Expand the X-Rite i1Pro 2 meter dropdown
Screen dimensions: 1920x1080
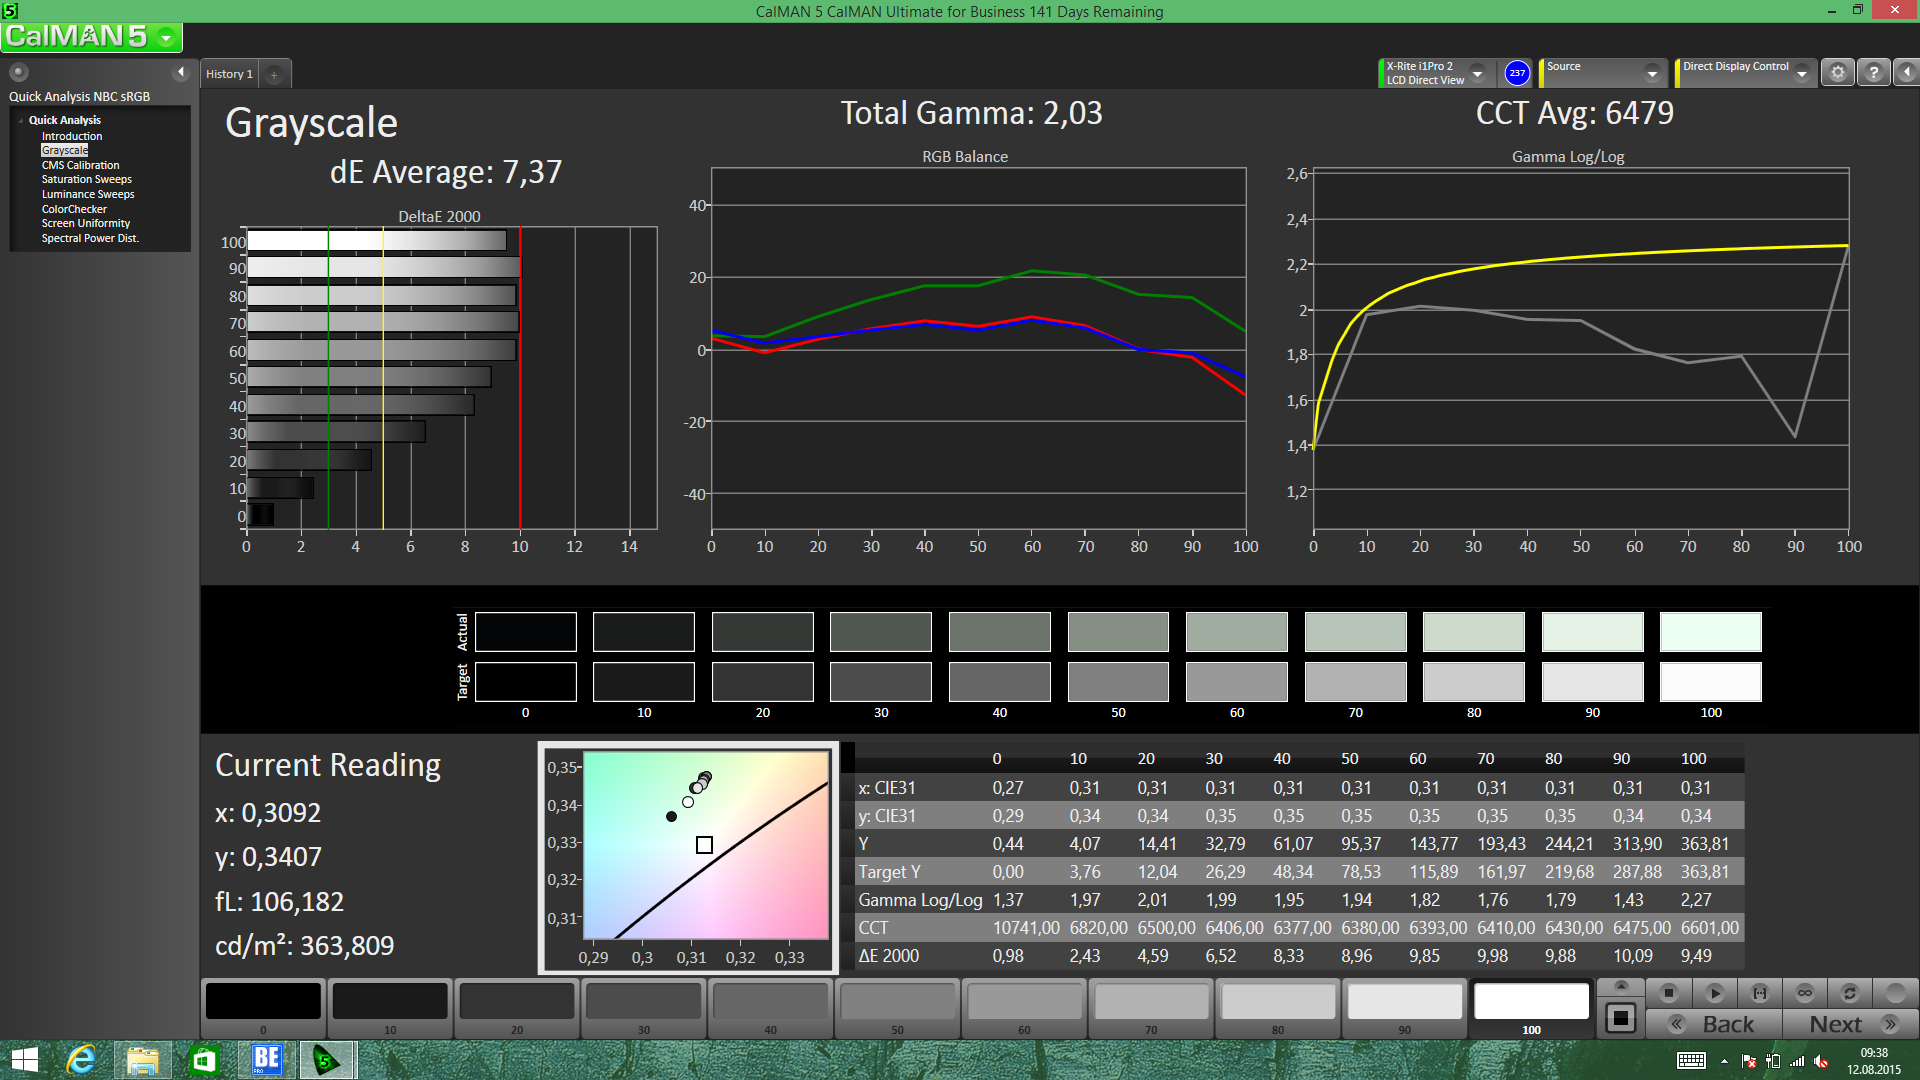pyautogui.click(x=1477, y=73)
